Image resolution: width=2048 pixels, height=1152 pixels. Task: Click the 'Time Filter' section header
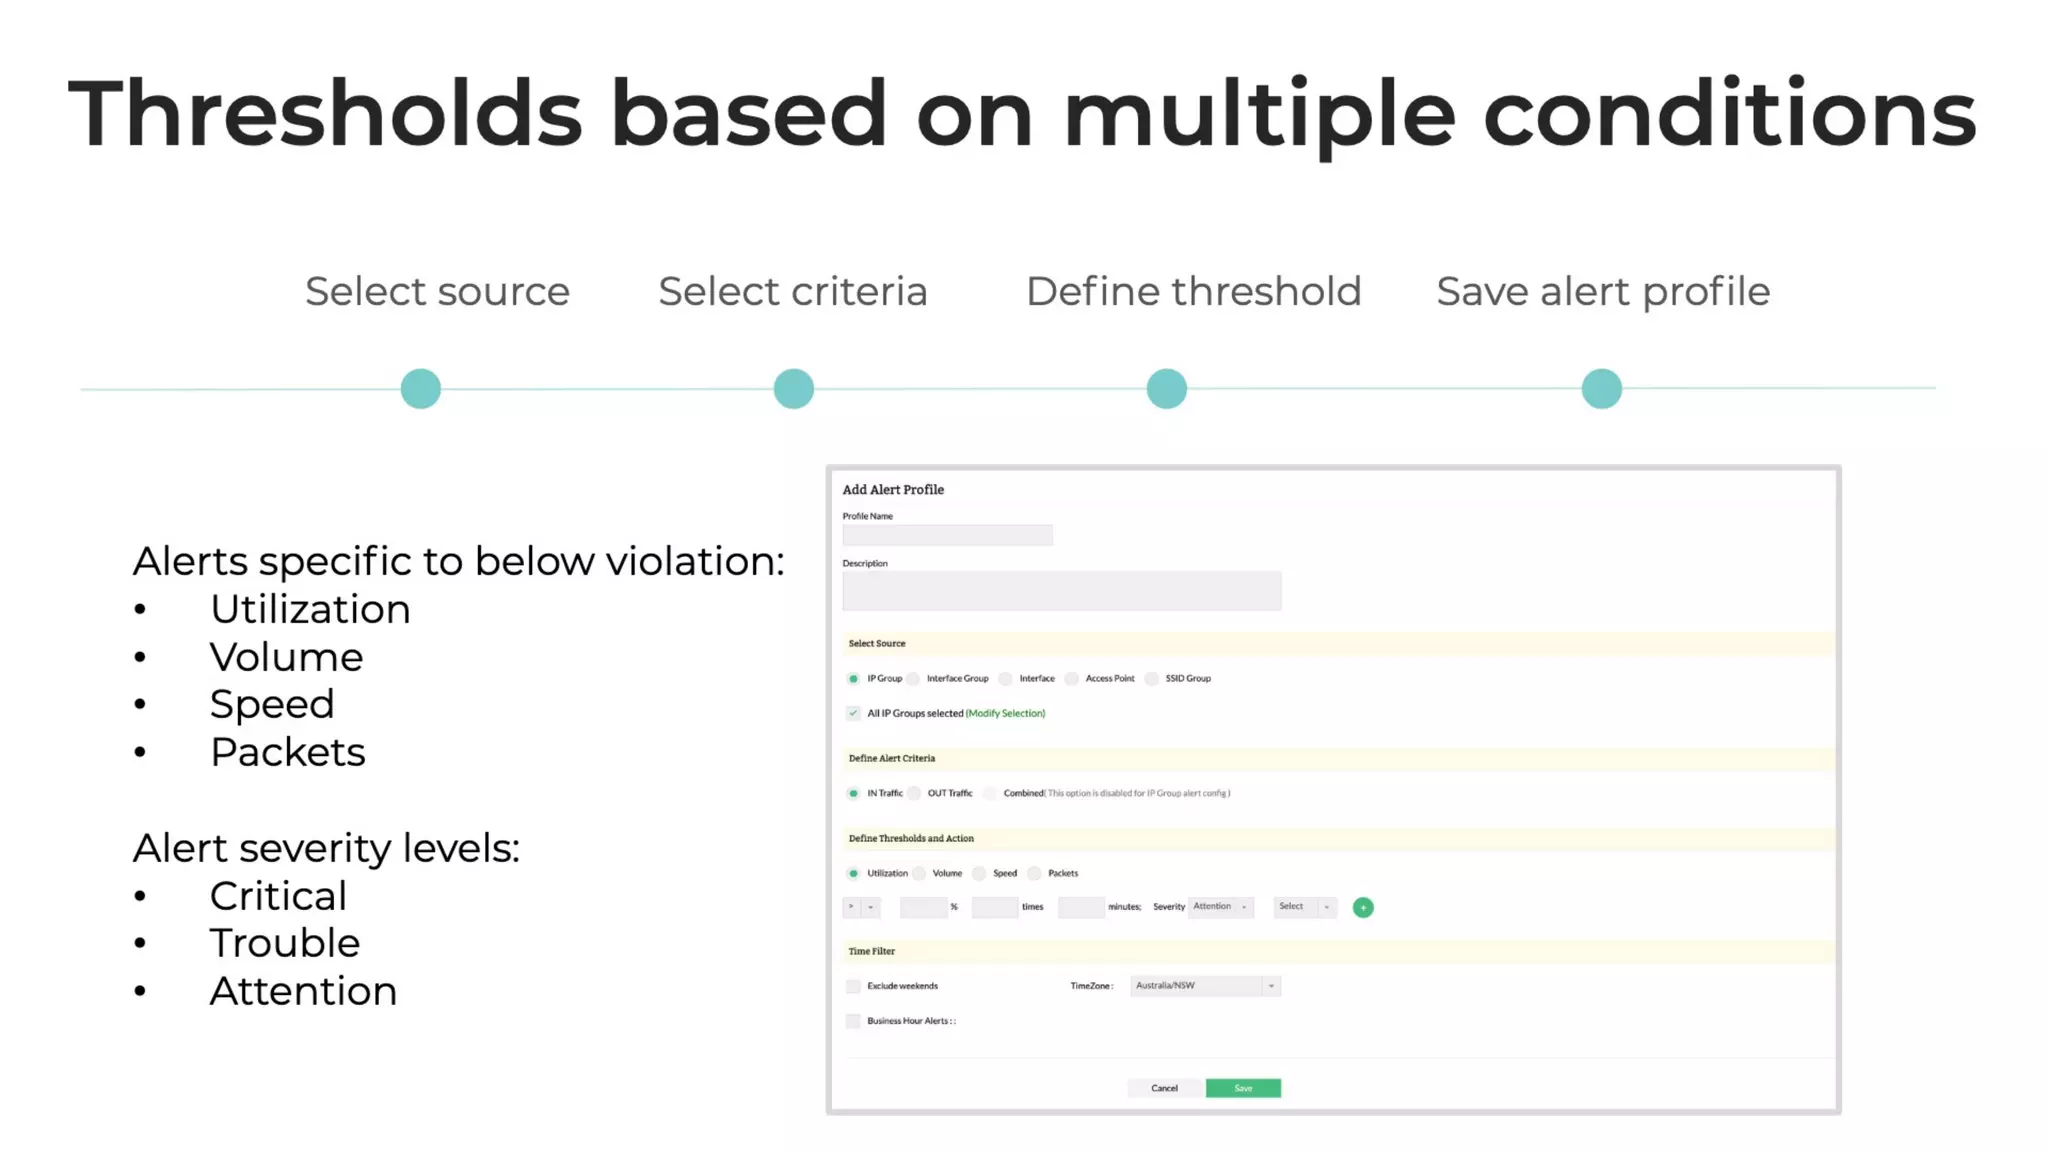(x=872, y=951)
